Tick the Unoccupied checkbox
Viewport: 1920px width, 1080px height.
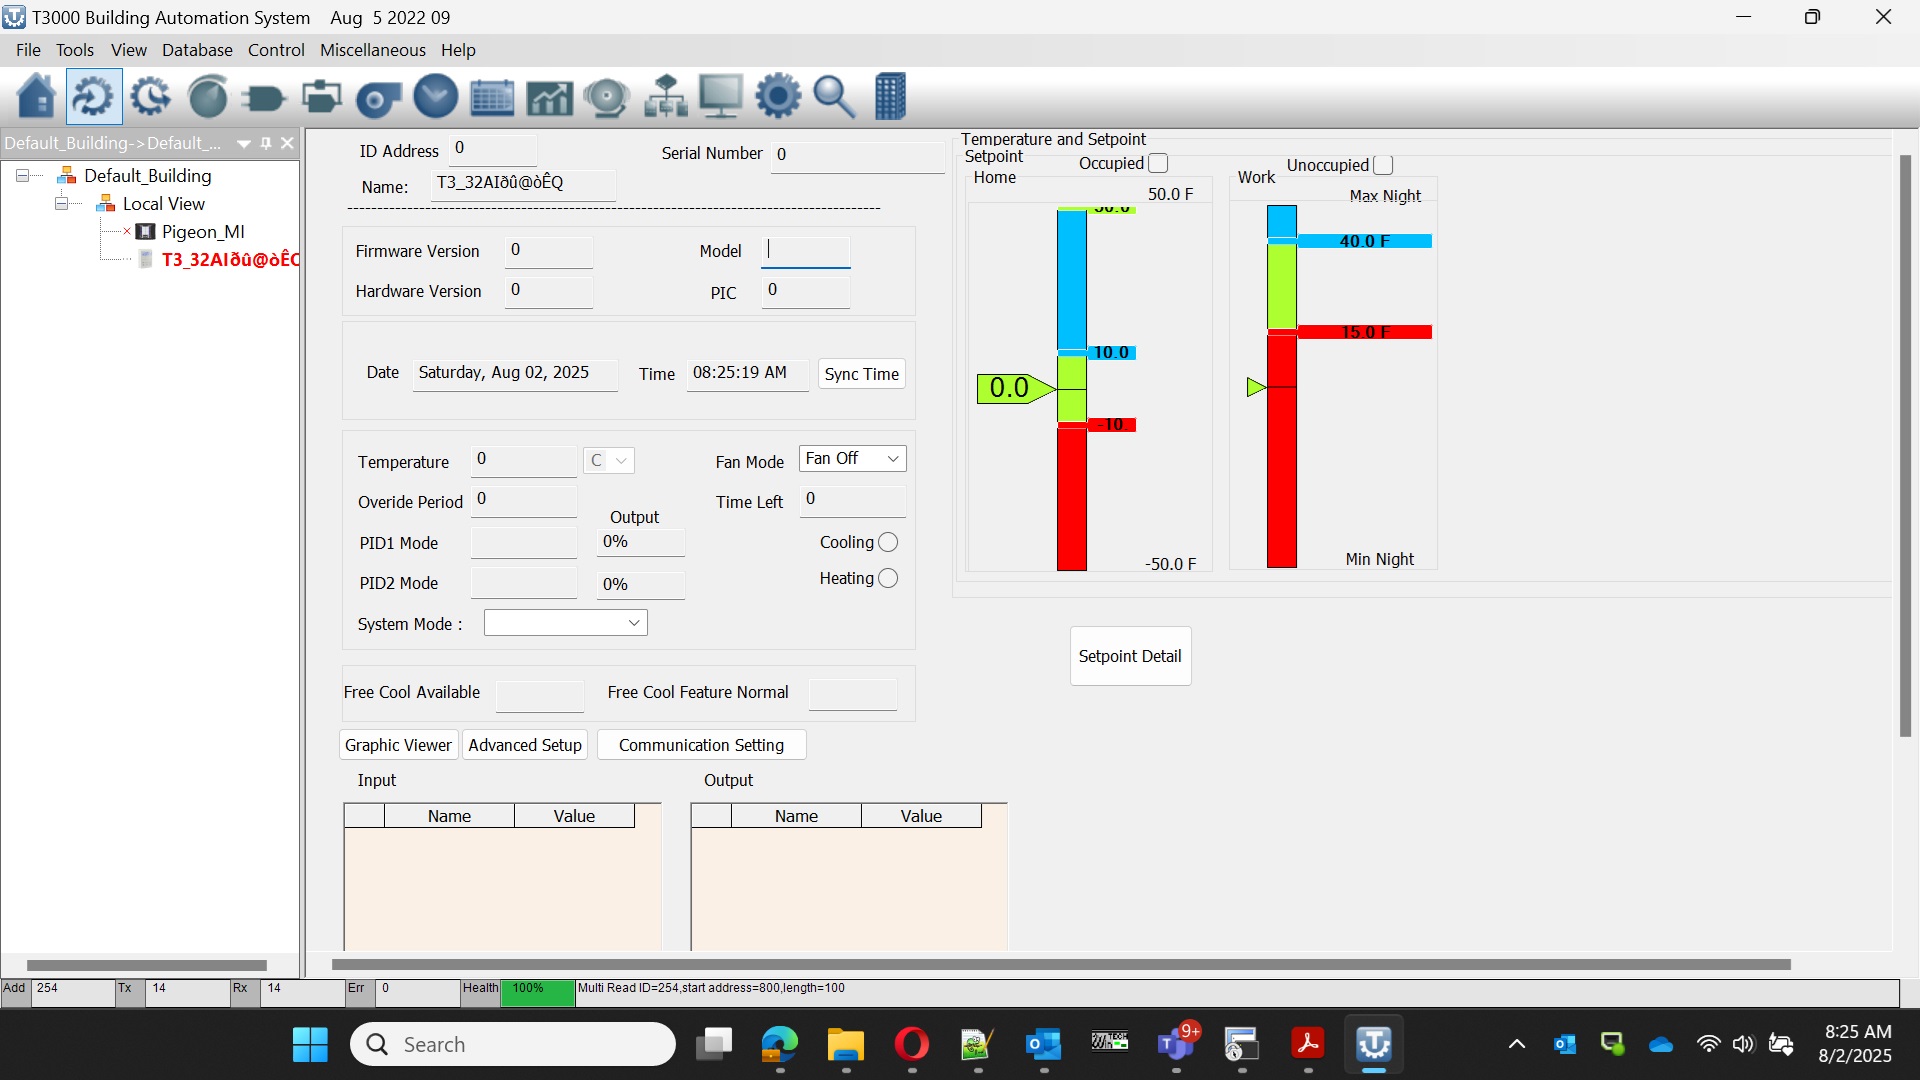click(1383, 165)
